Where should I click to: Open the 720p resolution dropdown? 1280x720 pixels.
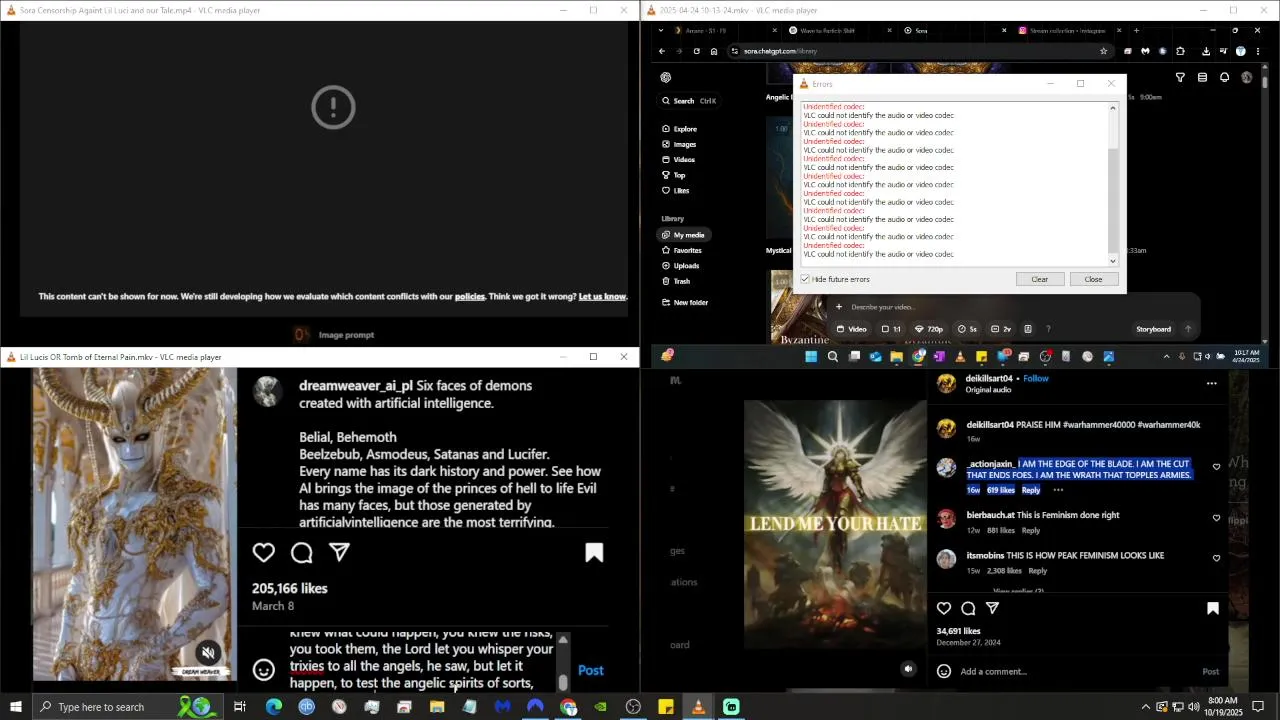tap(929, 329)
